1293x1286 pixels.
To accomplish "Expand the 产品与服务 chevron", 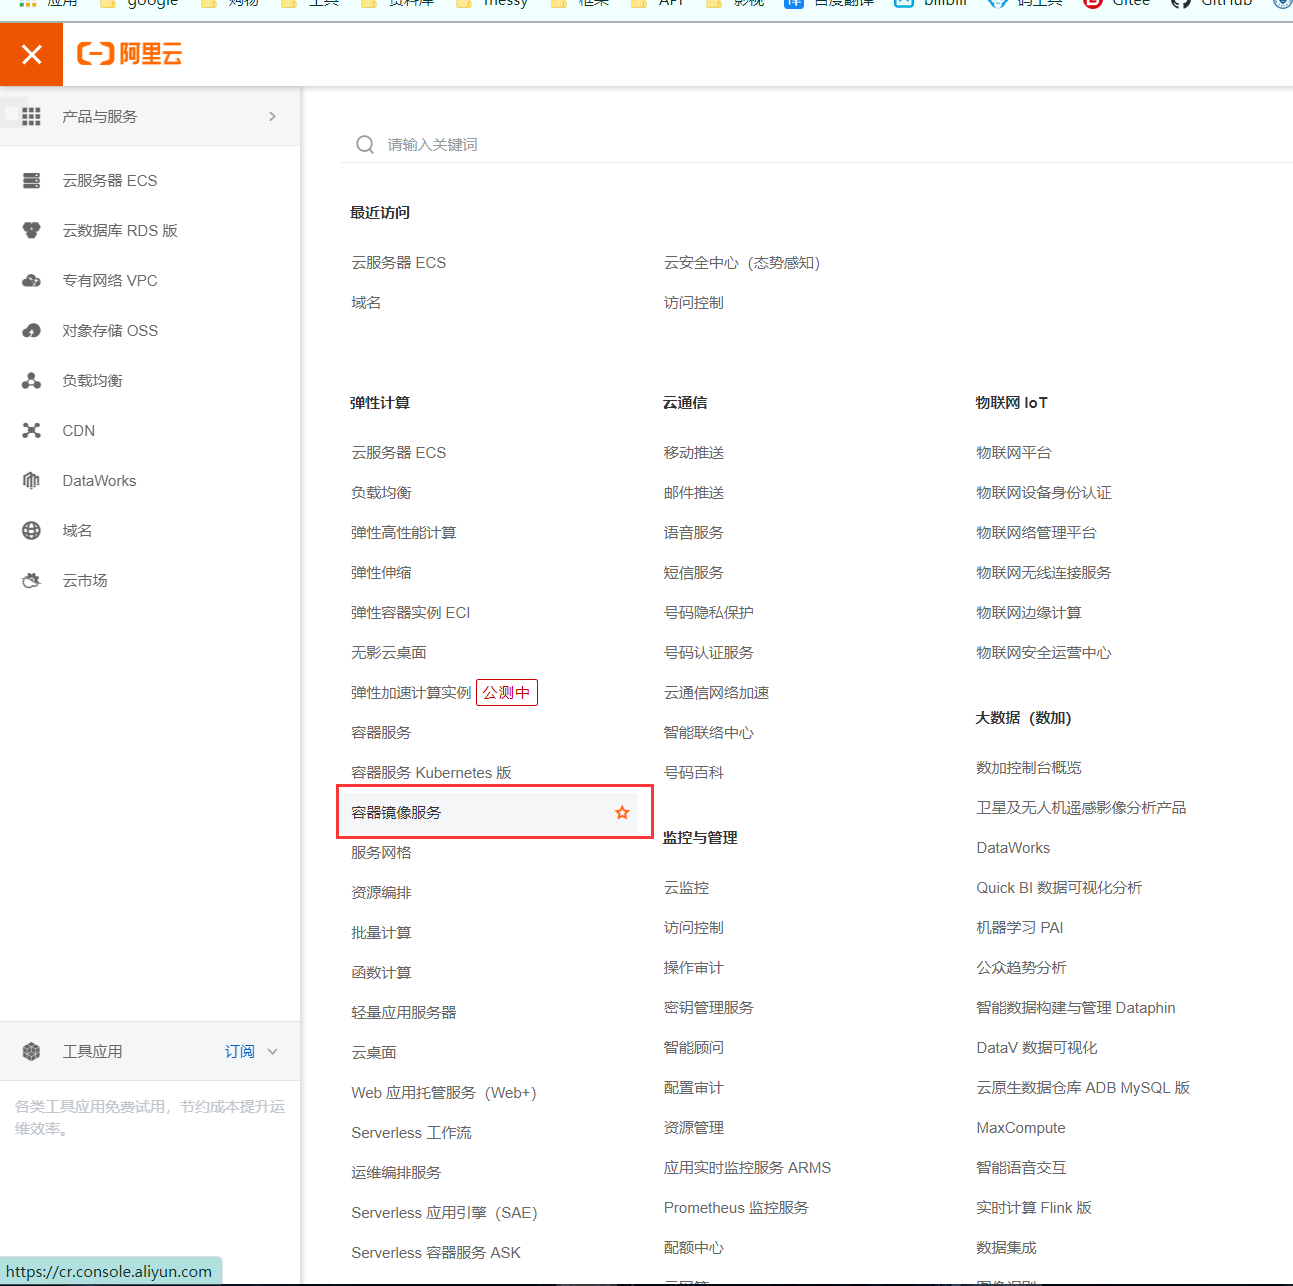I will pos(271,116).
